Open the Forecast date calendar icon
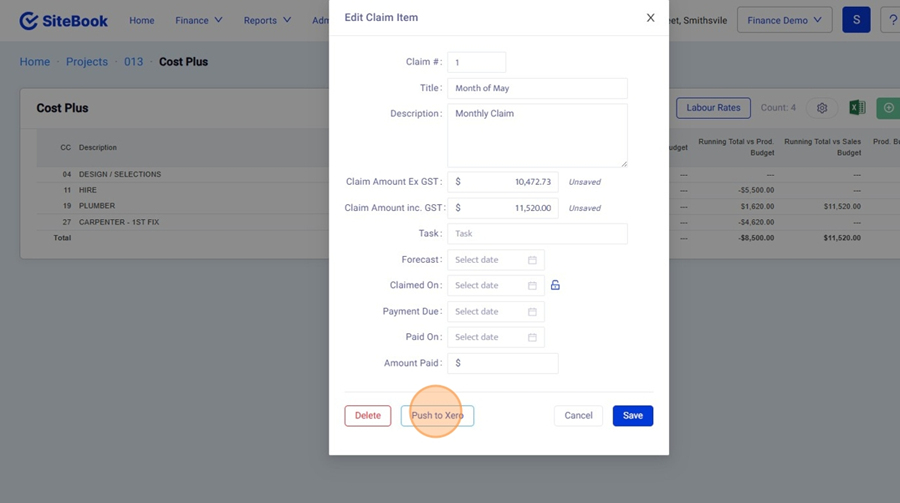This screenshot has width=900, height=503. point(532,260)
